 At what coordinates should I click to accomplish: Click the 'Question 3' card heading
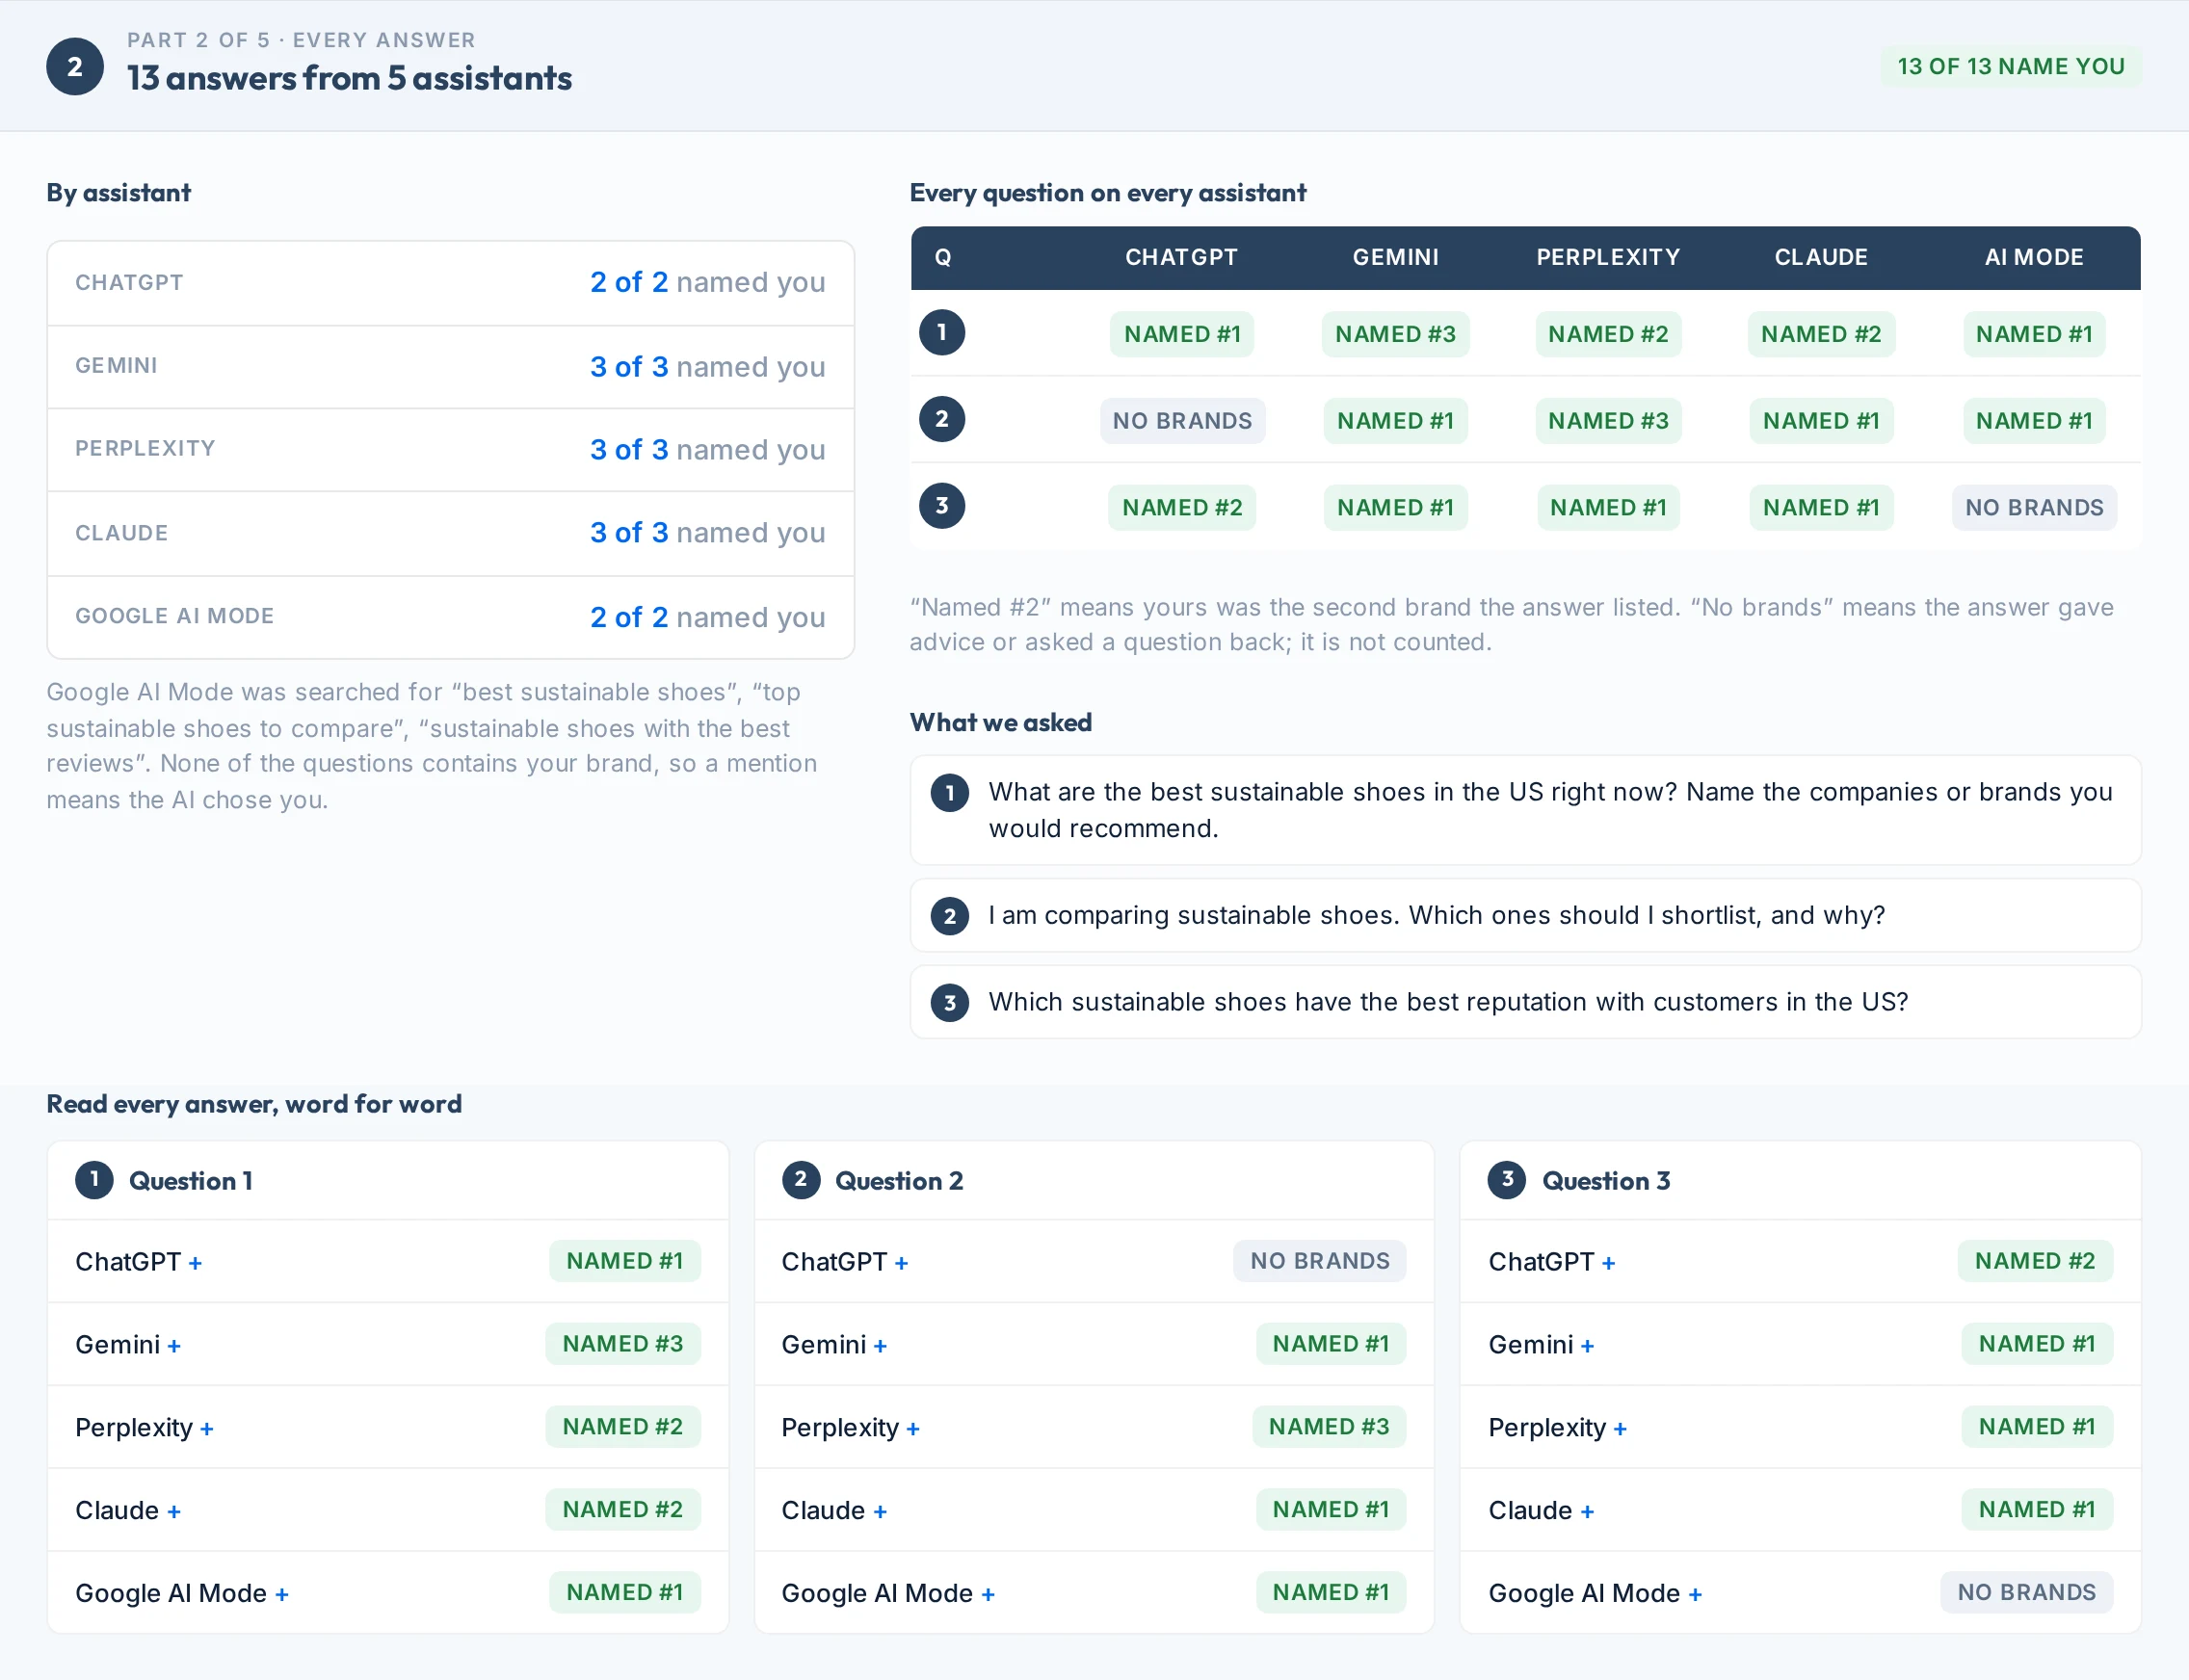pos(1606,1181)
